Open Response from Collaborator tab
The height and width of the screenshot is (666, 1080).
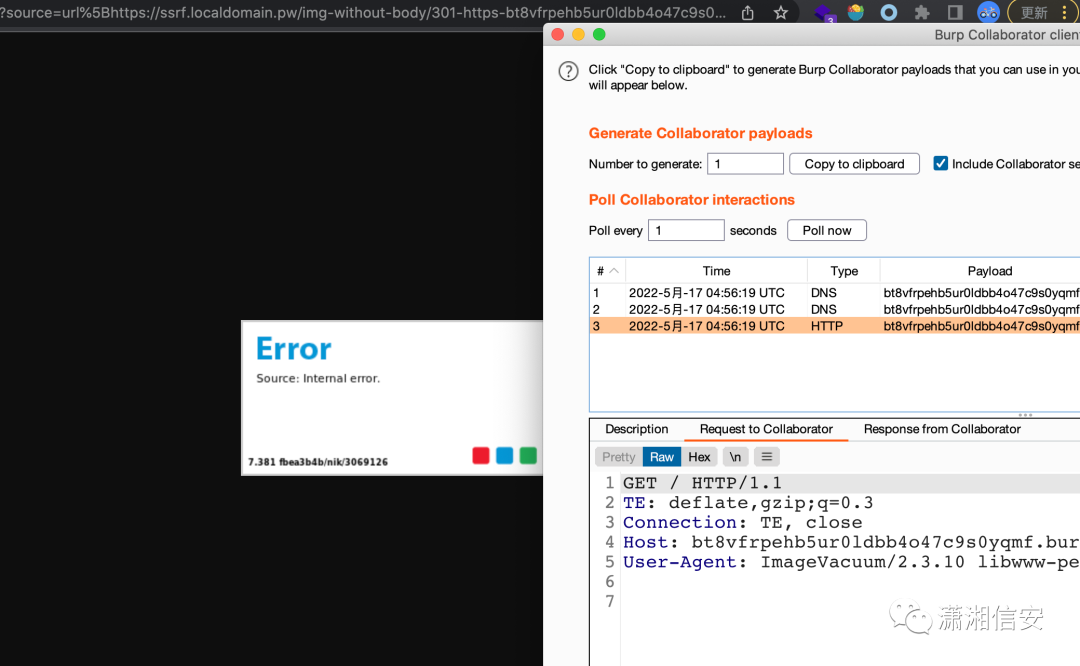(942, 429)
